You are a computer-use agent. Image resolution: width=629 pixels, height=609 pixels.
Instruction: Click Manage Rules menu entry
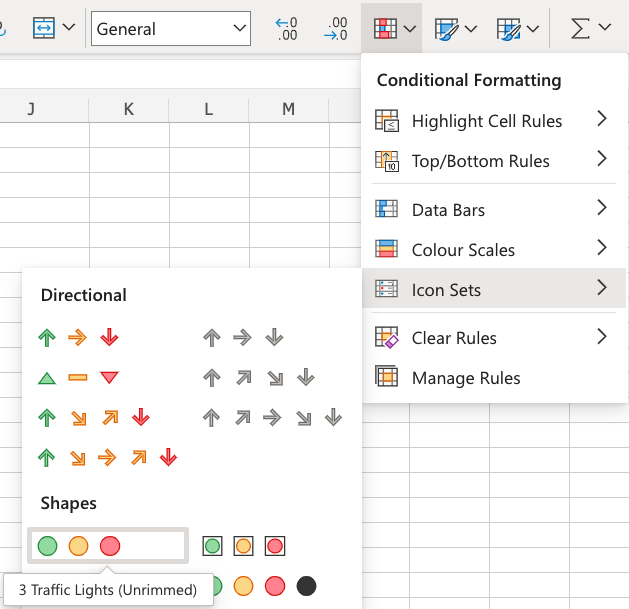[465, 378]
